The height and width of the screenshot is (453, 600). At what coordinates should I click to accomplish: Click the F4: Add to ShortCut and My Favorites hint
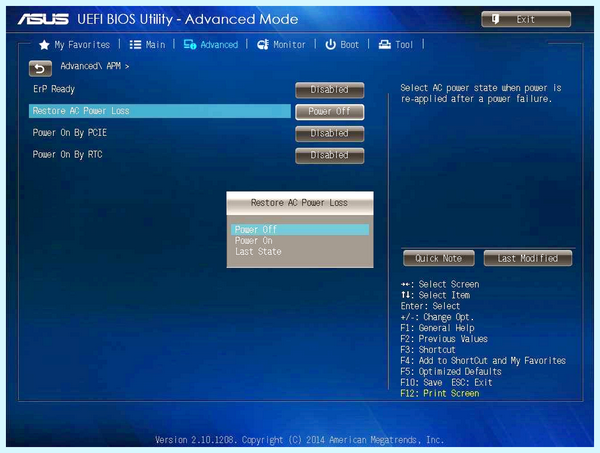pos(483,360)
